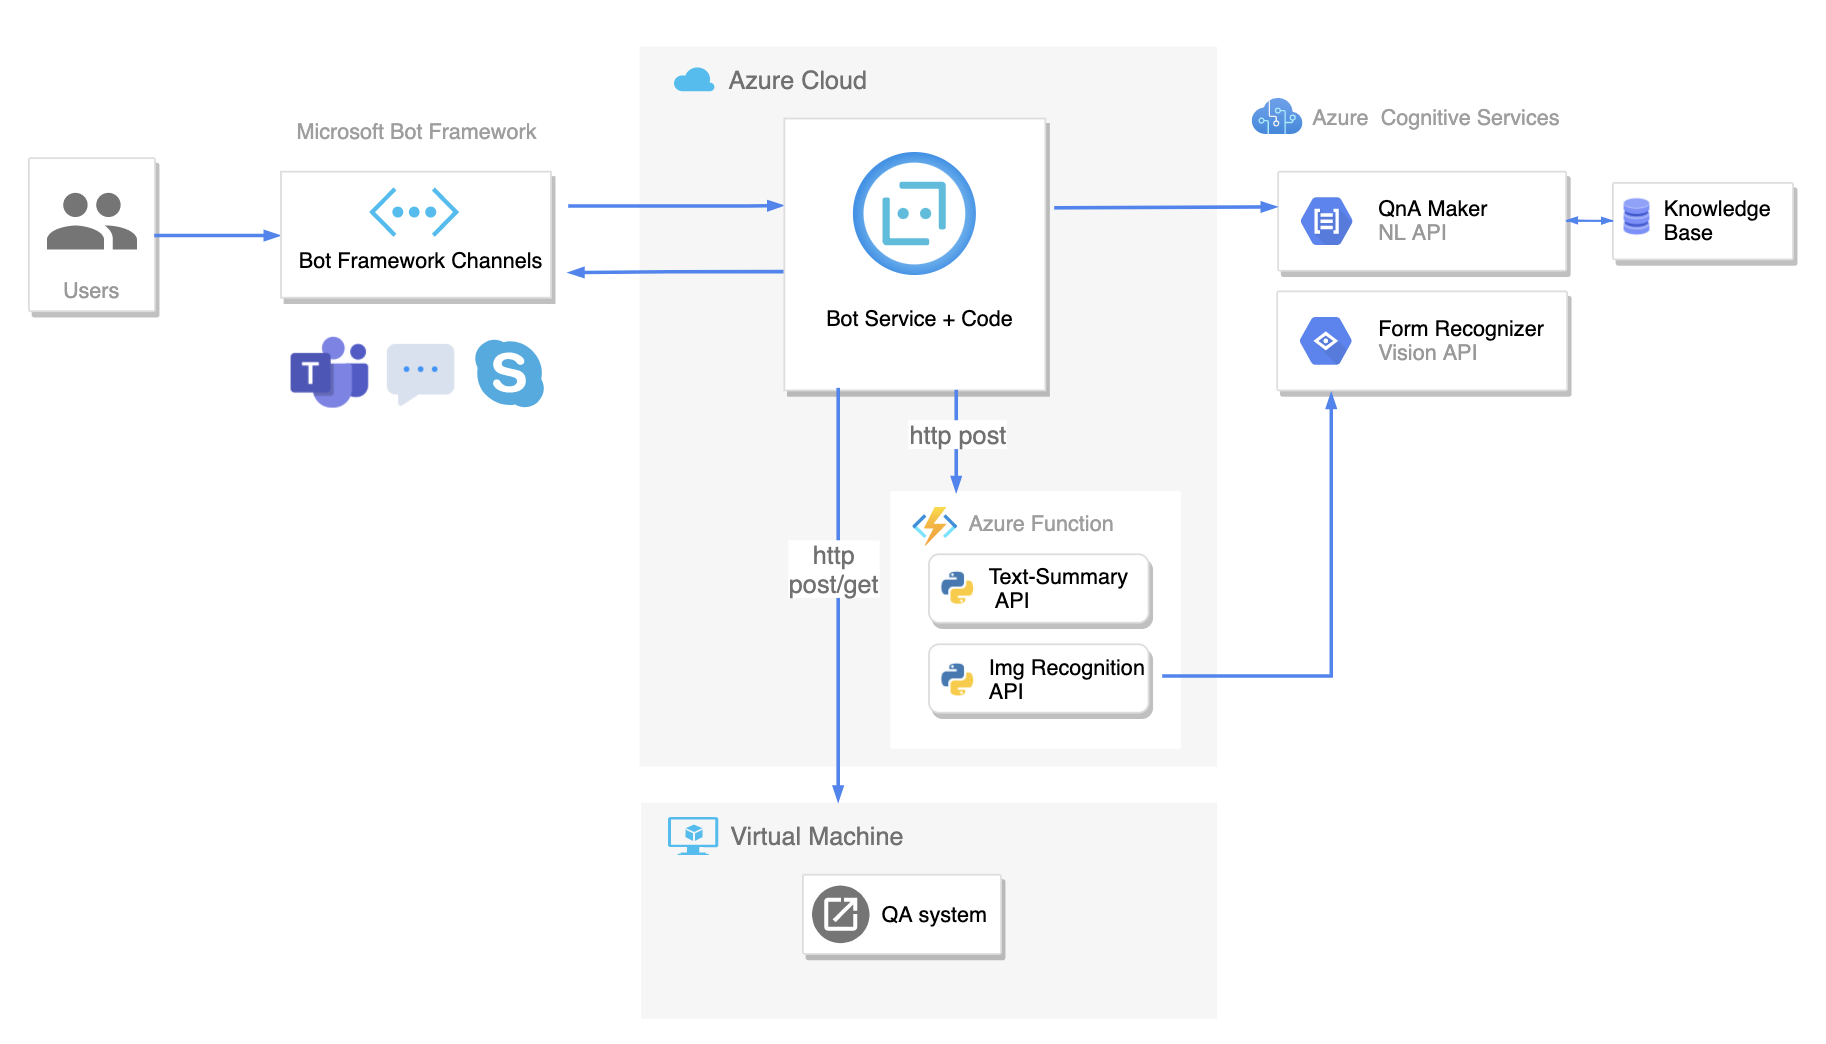Select the "Knowledge Base" label

[x=1716, y=220]
